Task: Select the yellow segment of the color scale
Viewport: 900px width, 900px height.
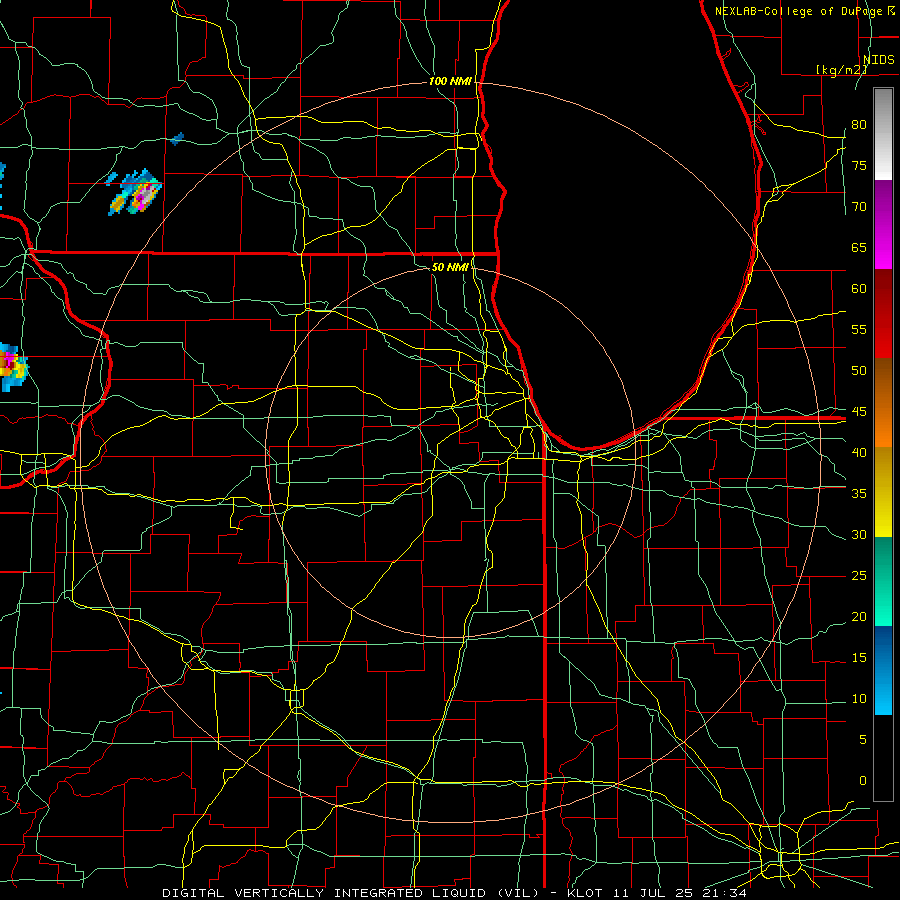Action: click(883, 492)
